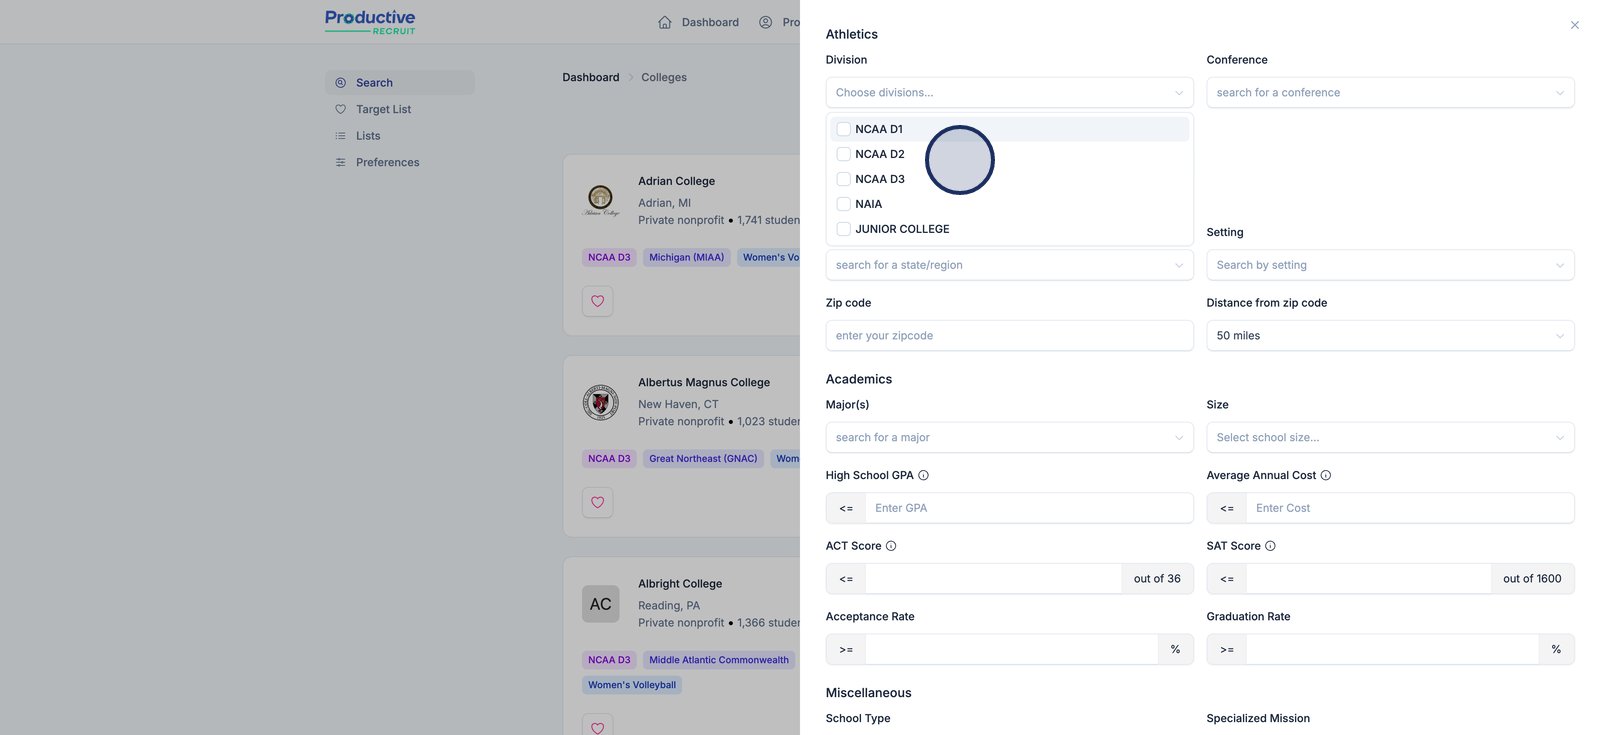Check the NCAA D1 division checkbox
The width and height of the screenshot is (1600, 735).
pyautogui.click(x=844, y=129)
